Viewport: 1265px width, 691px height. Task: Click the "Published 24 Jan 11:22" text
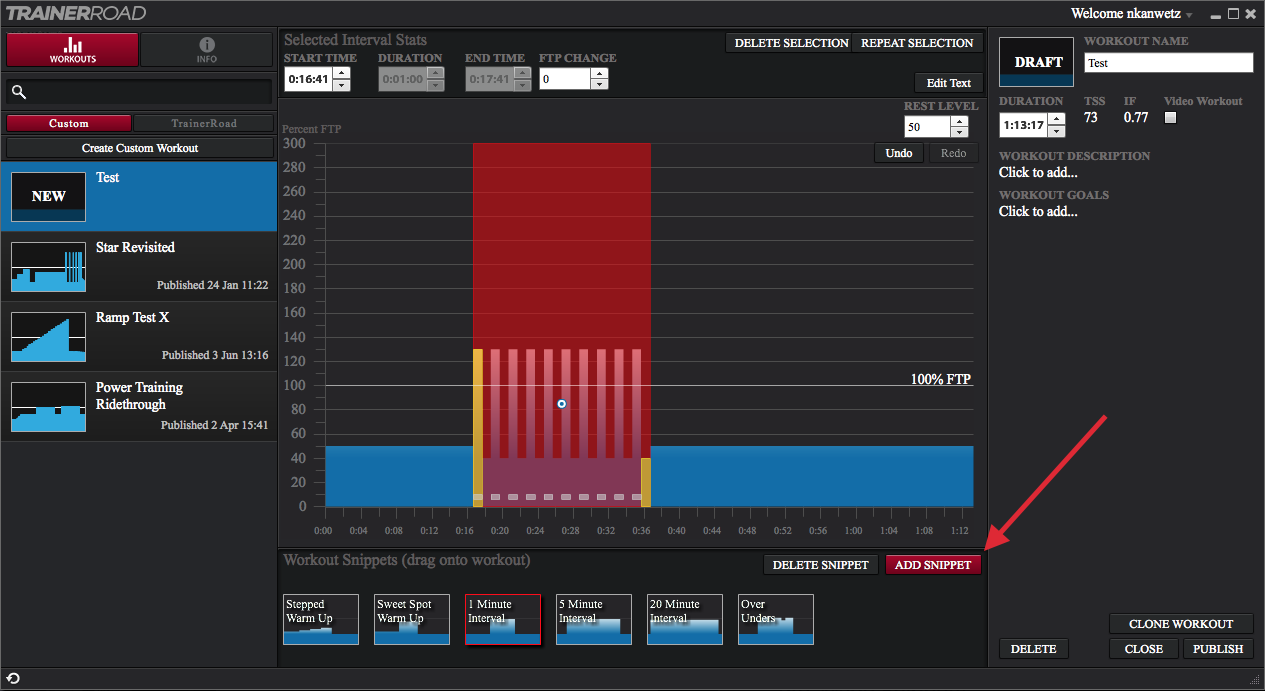(212, 285)
